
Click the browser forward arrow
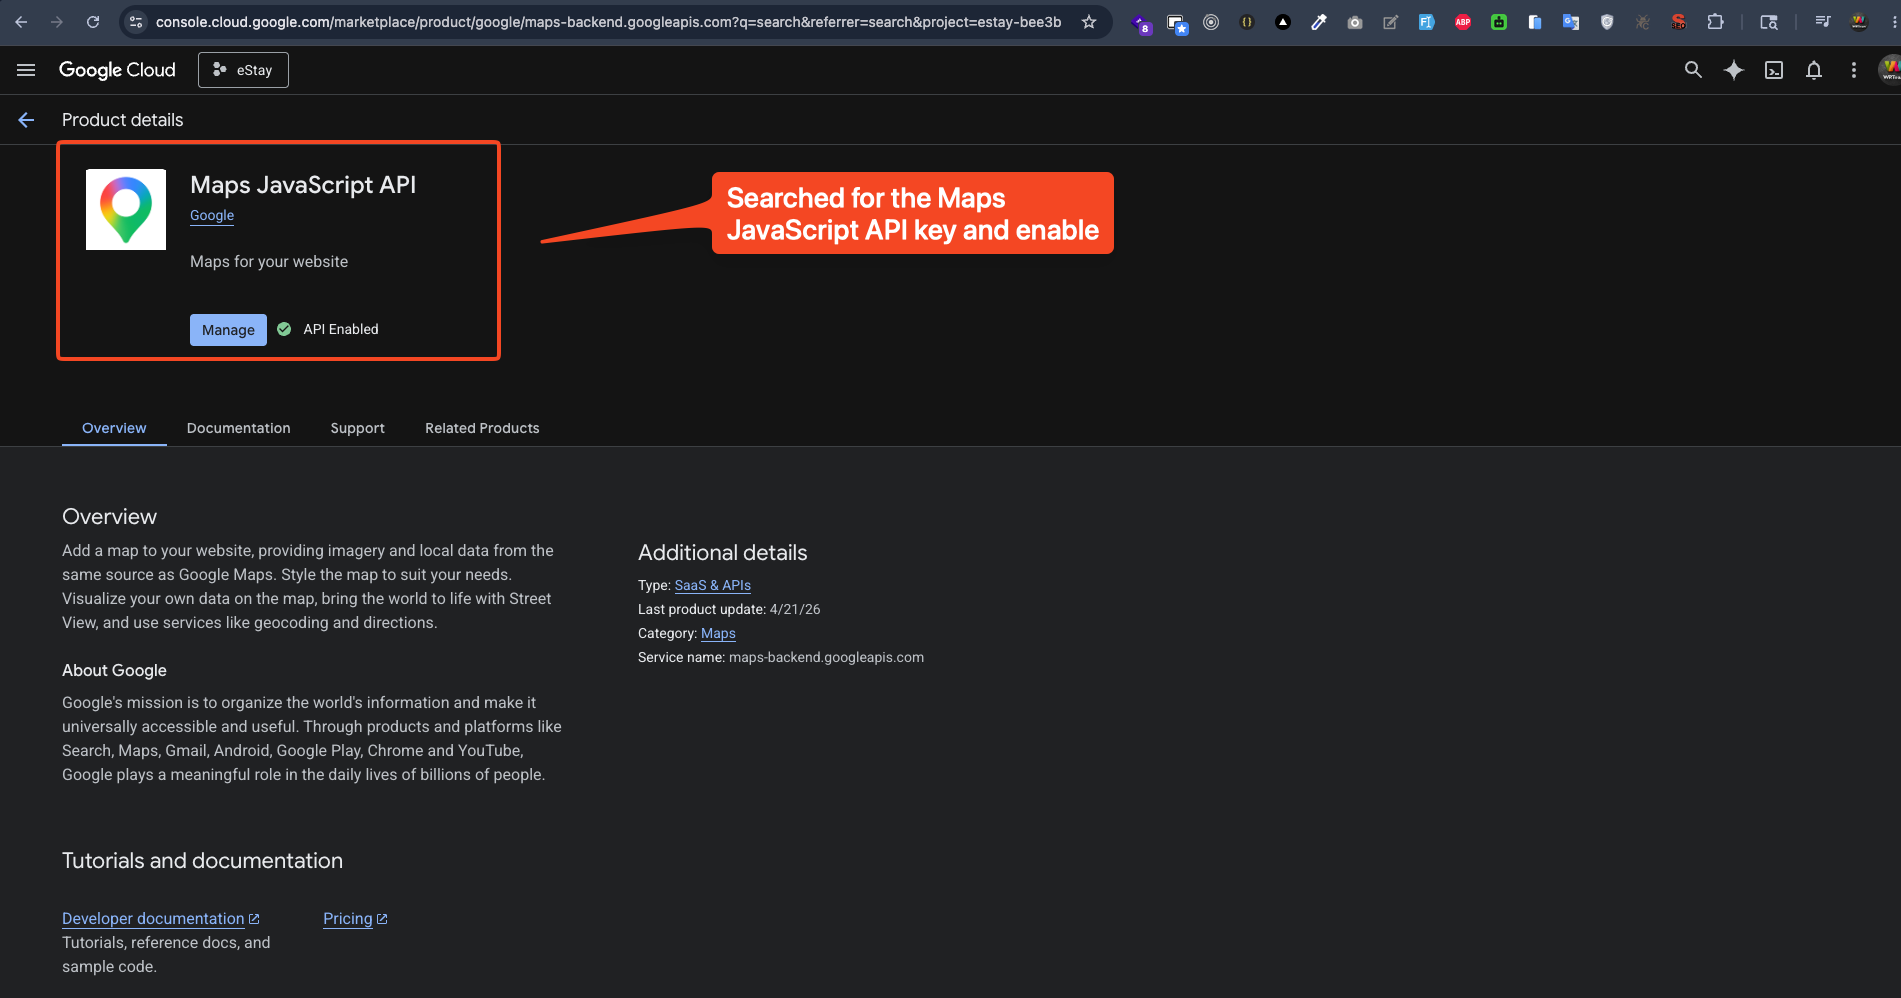57,22
